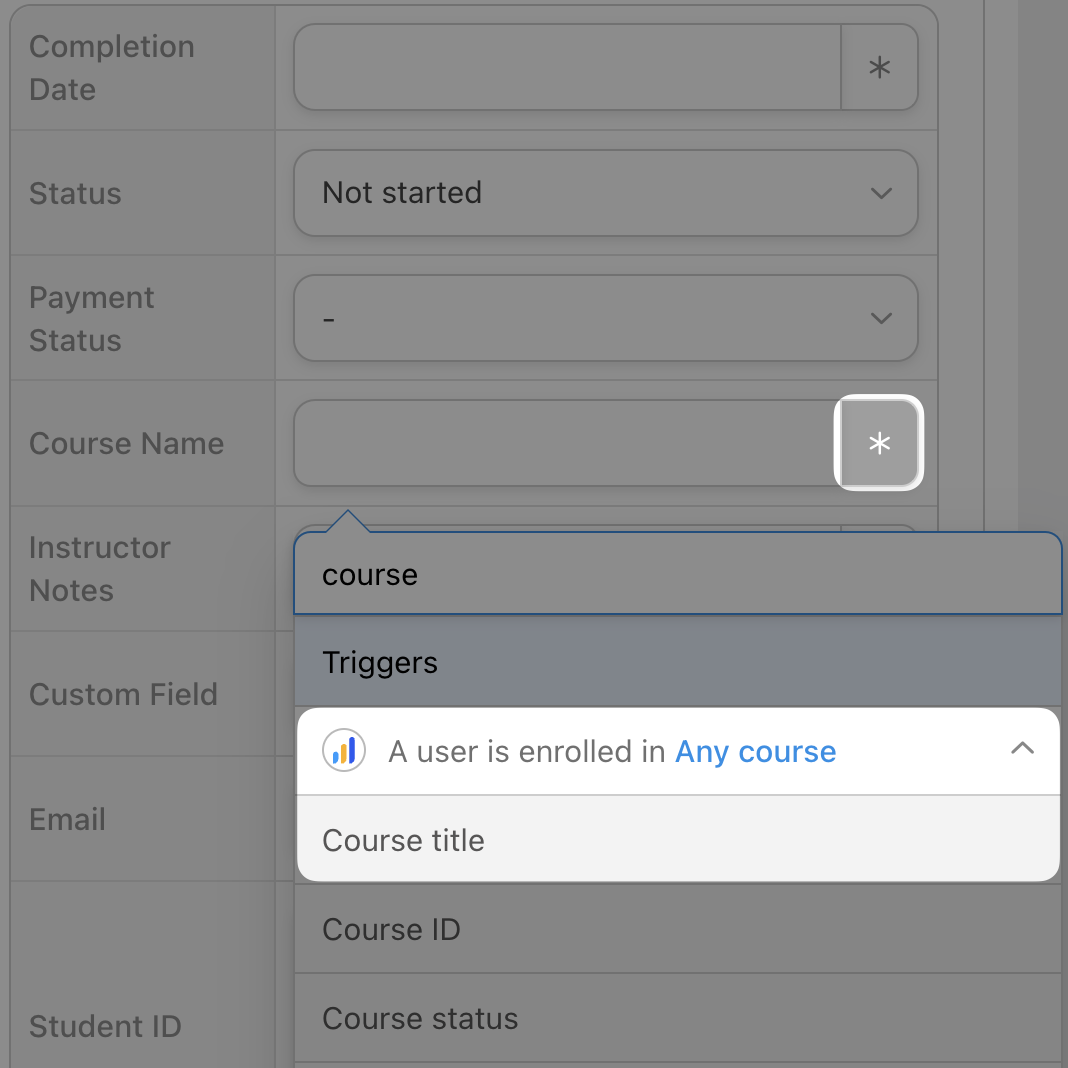This screenshot has height=1068, width=1068.
Task: Click the "Any course" link
Action: point(755,752)
